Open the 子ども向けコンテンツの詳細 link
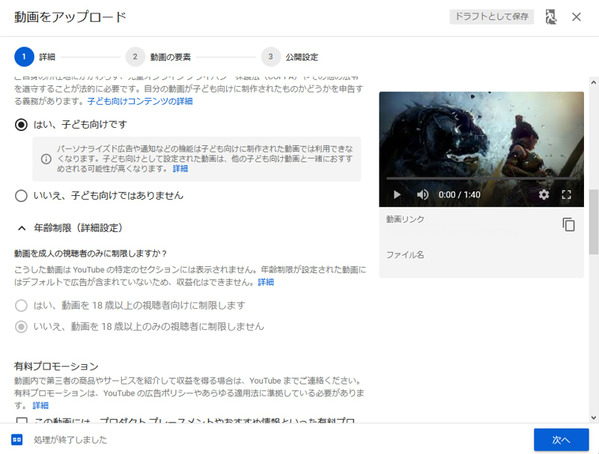 click(140, 101)
